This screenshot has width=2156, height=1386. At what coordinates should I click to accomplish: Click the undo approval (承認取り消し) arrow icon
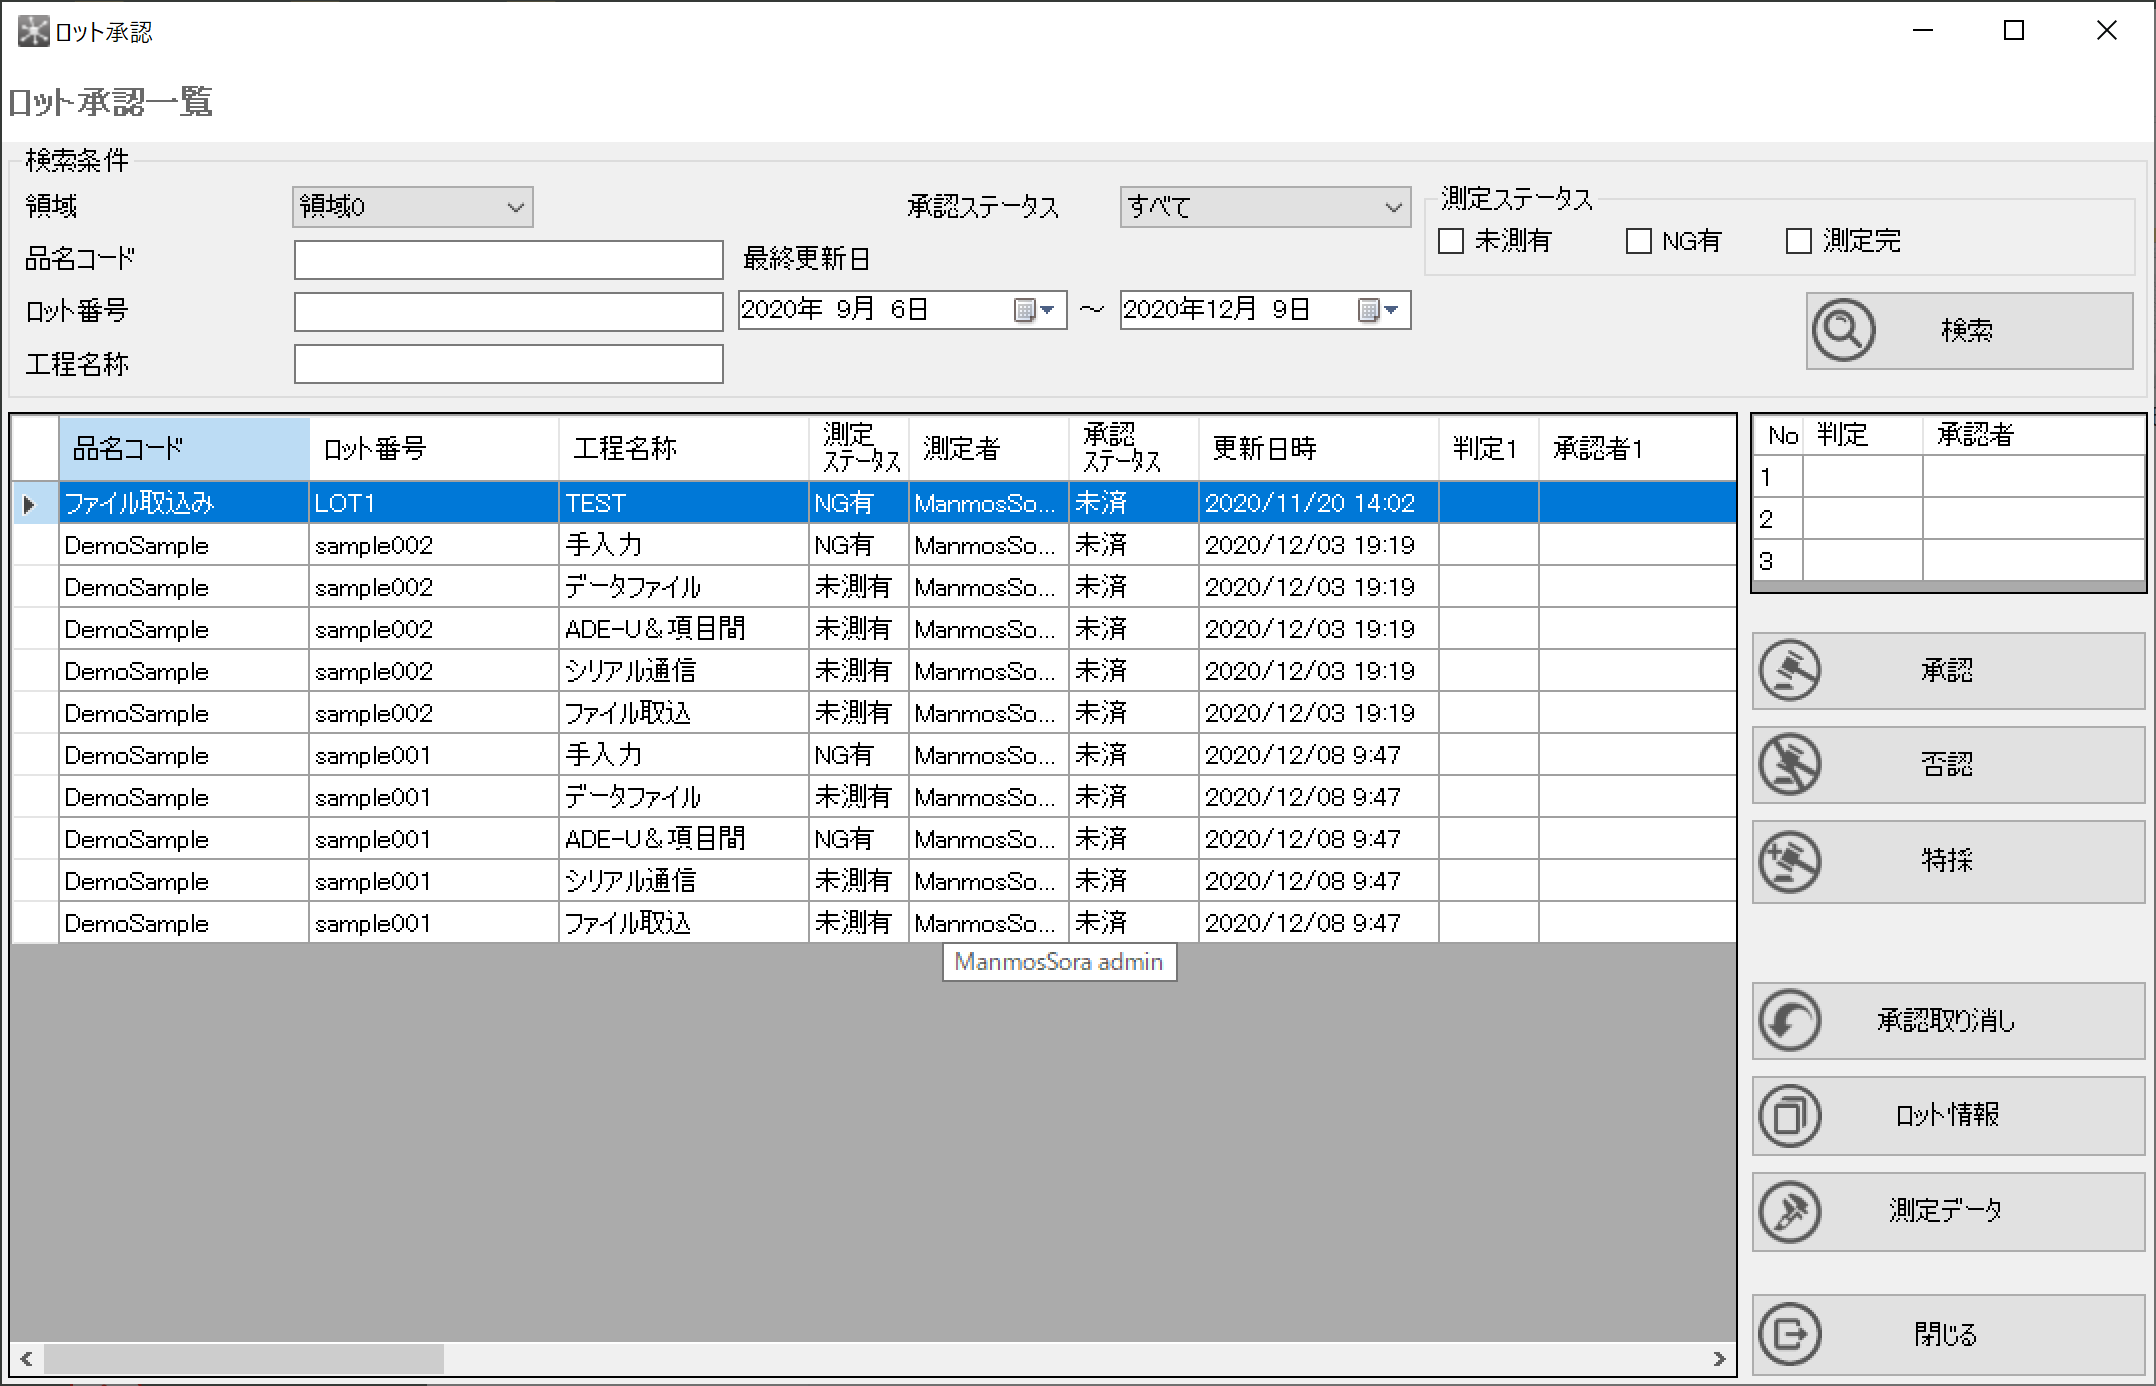(1790, 1020)
